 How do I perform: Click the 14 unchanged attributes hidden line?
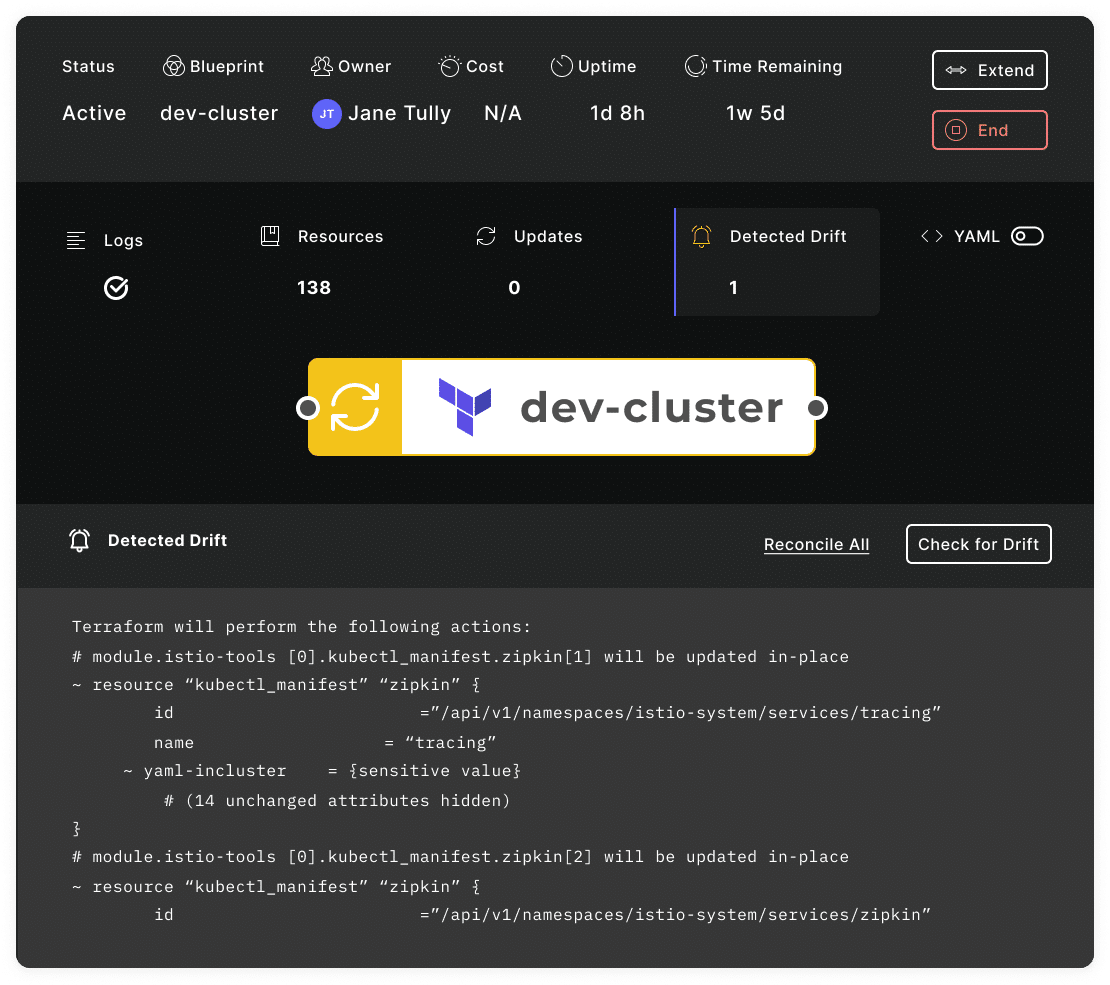337,801
